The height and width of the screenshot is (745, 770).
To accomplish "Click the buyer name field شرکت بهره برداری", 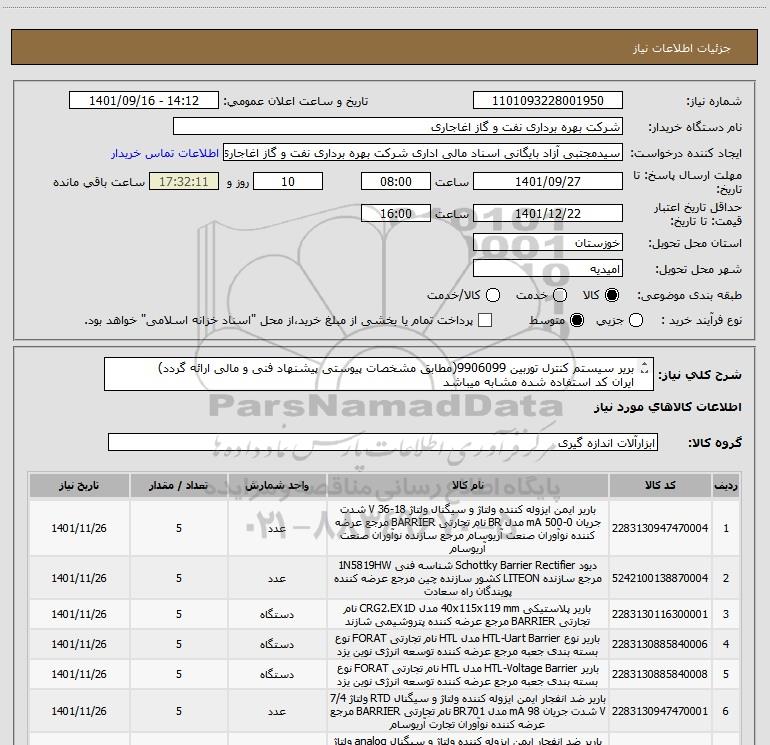I will coord(398,127).
